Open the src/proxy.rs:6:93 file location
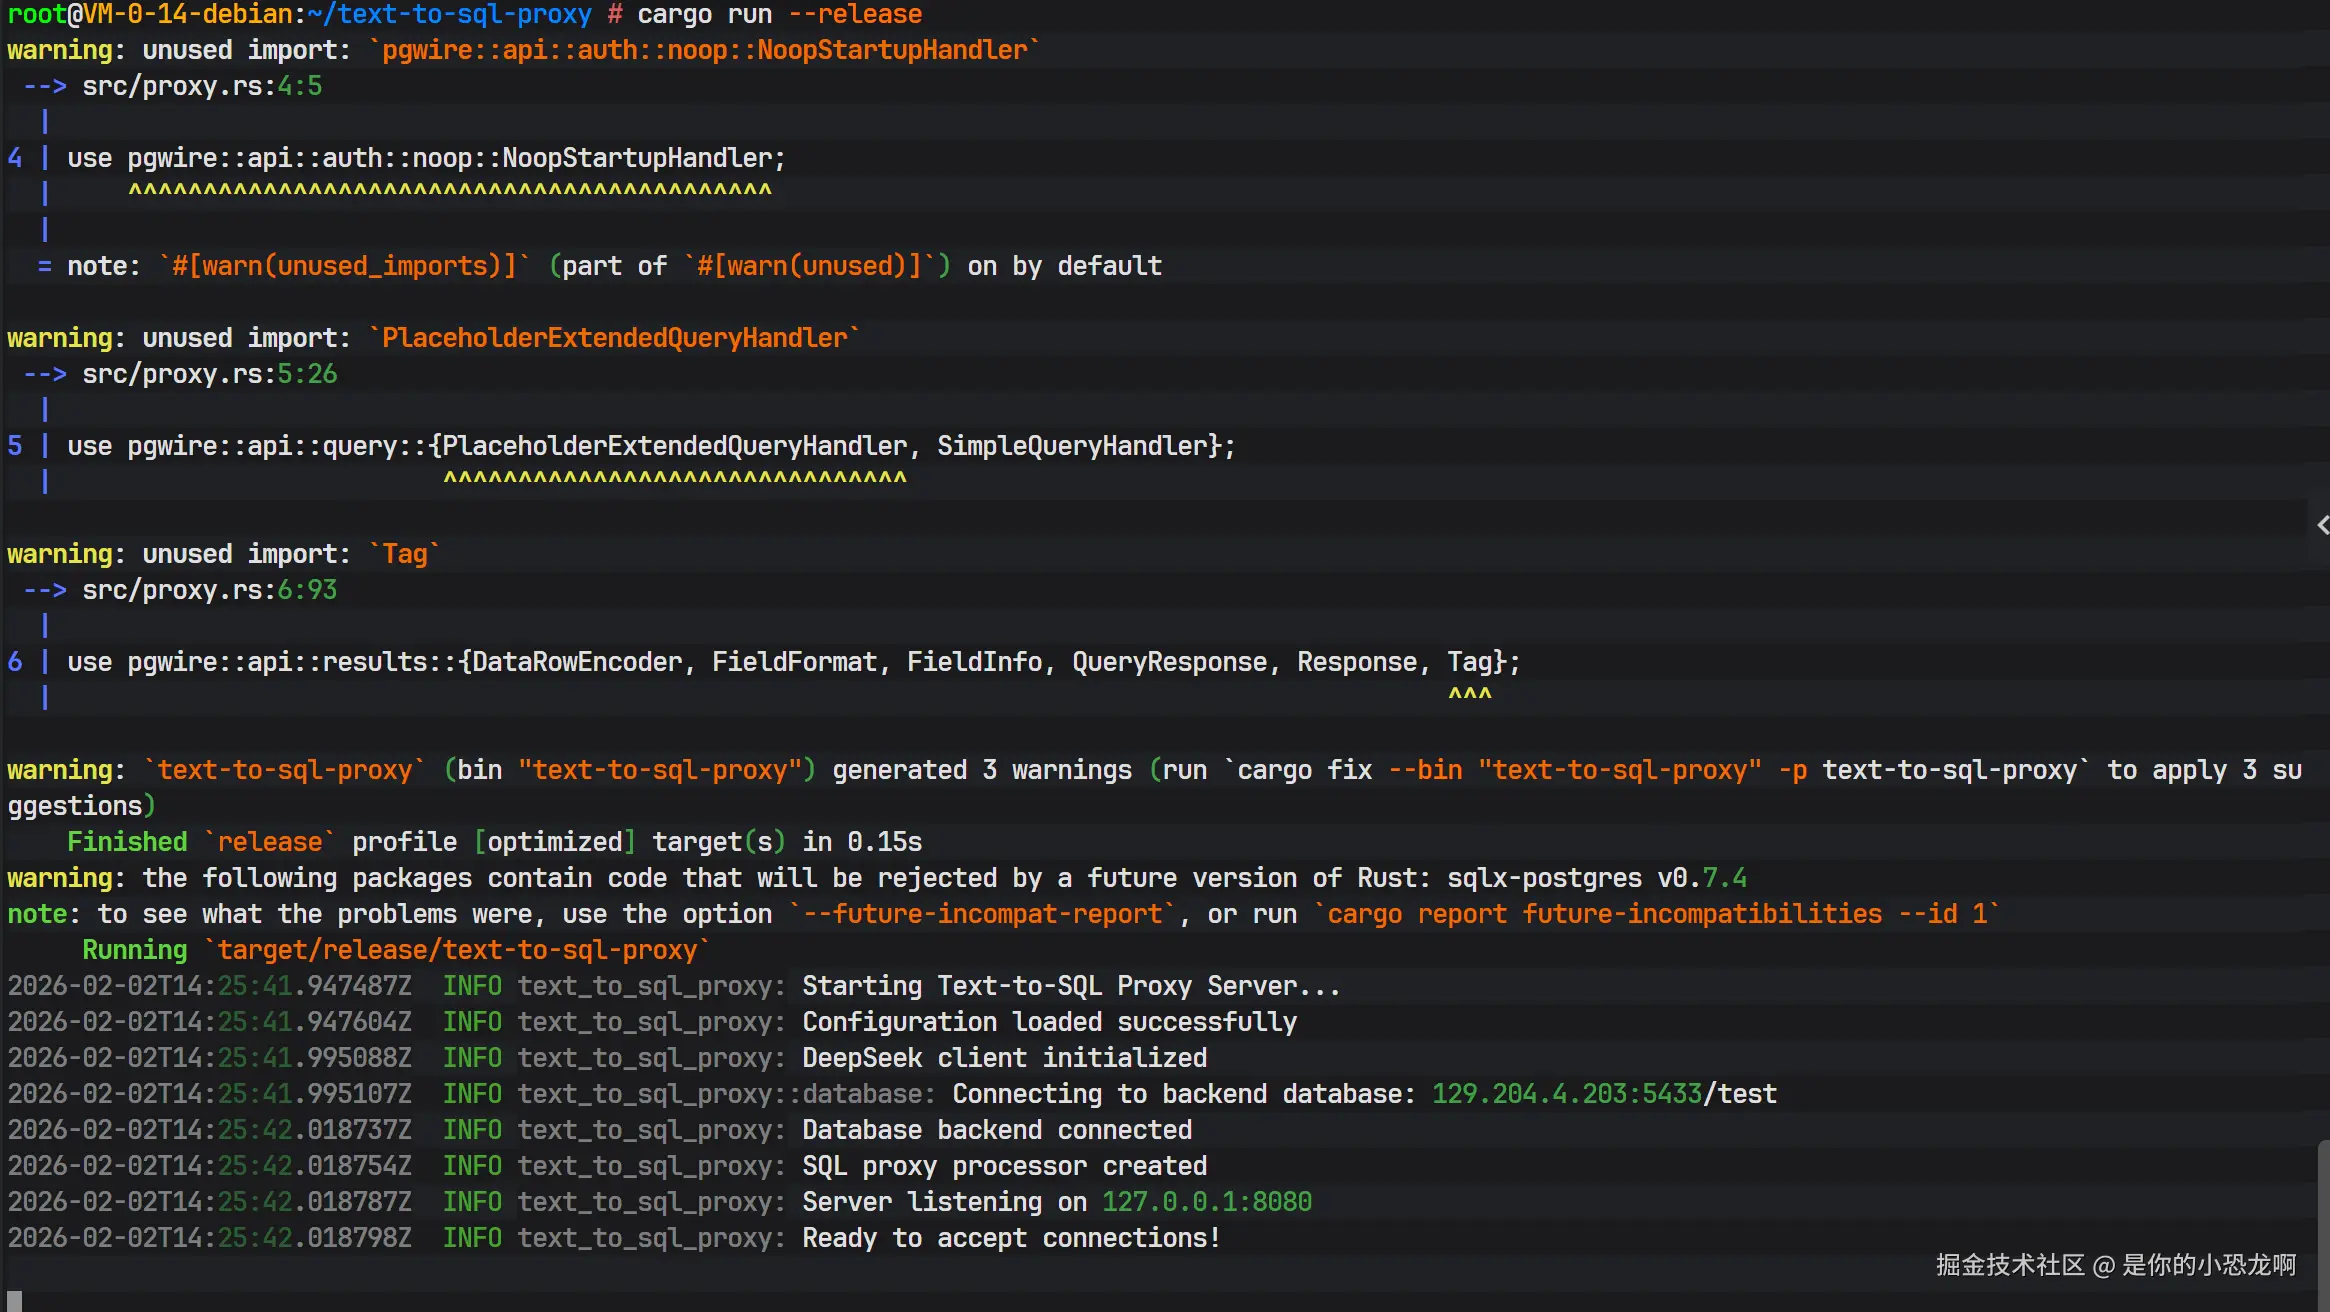Image resolution: width=2330 pixels, height=1312 pixels. click(x=209, y=590)
